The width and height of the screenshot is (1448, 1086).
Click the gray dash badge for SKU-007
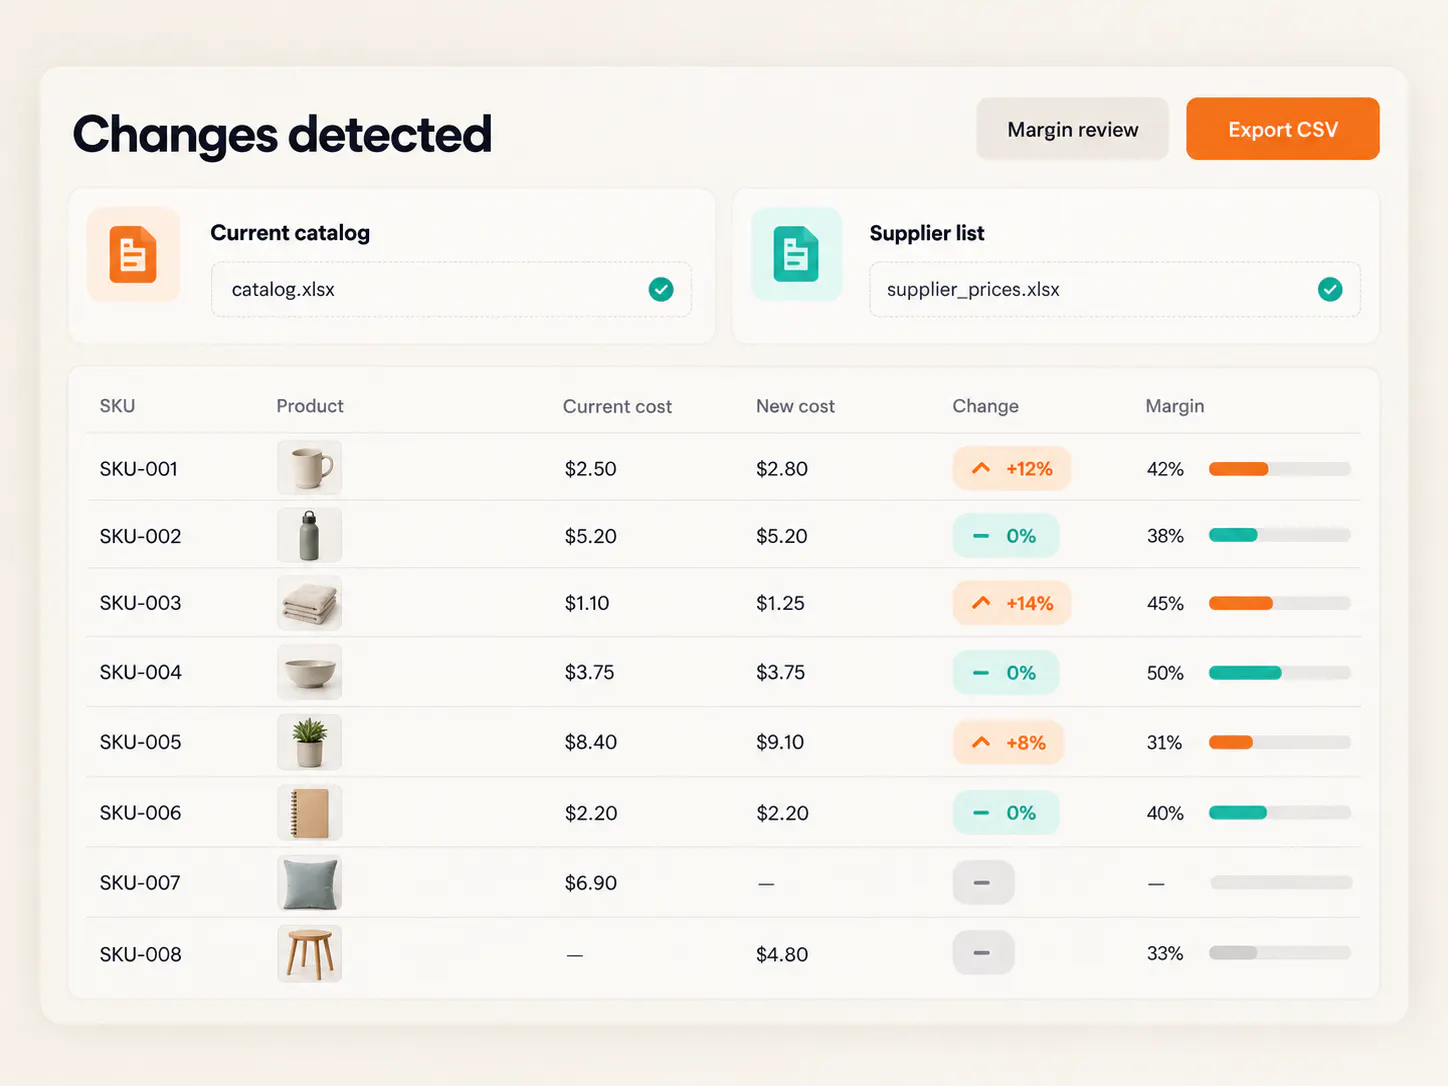[x=983, y=882]
